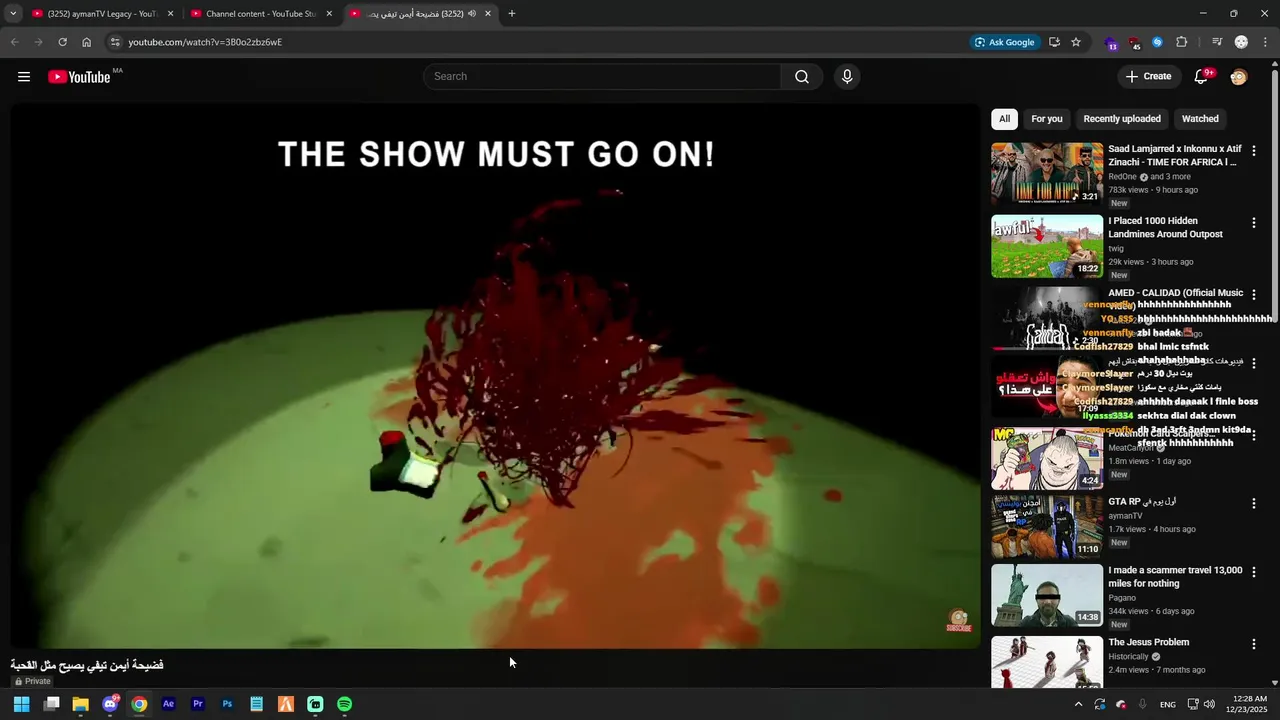The width and height of the screenshot is (1280, 720).
Task: Open the GTA RP video thumbnail
Action: (x=1047, y=526)
